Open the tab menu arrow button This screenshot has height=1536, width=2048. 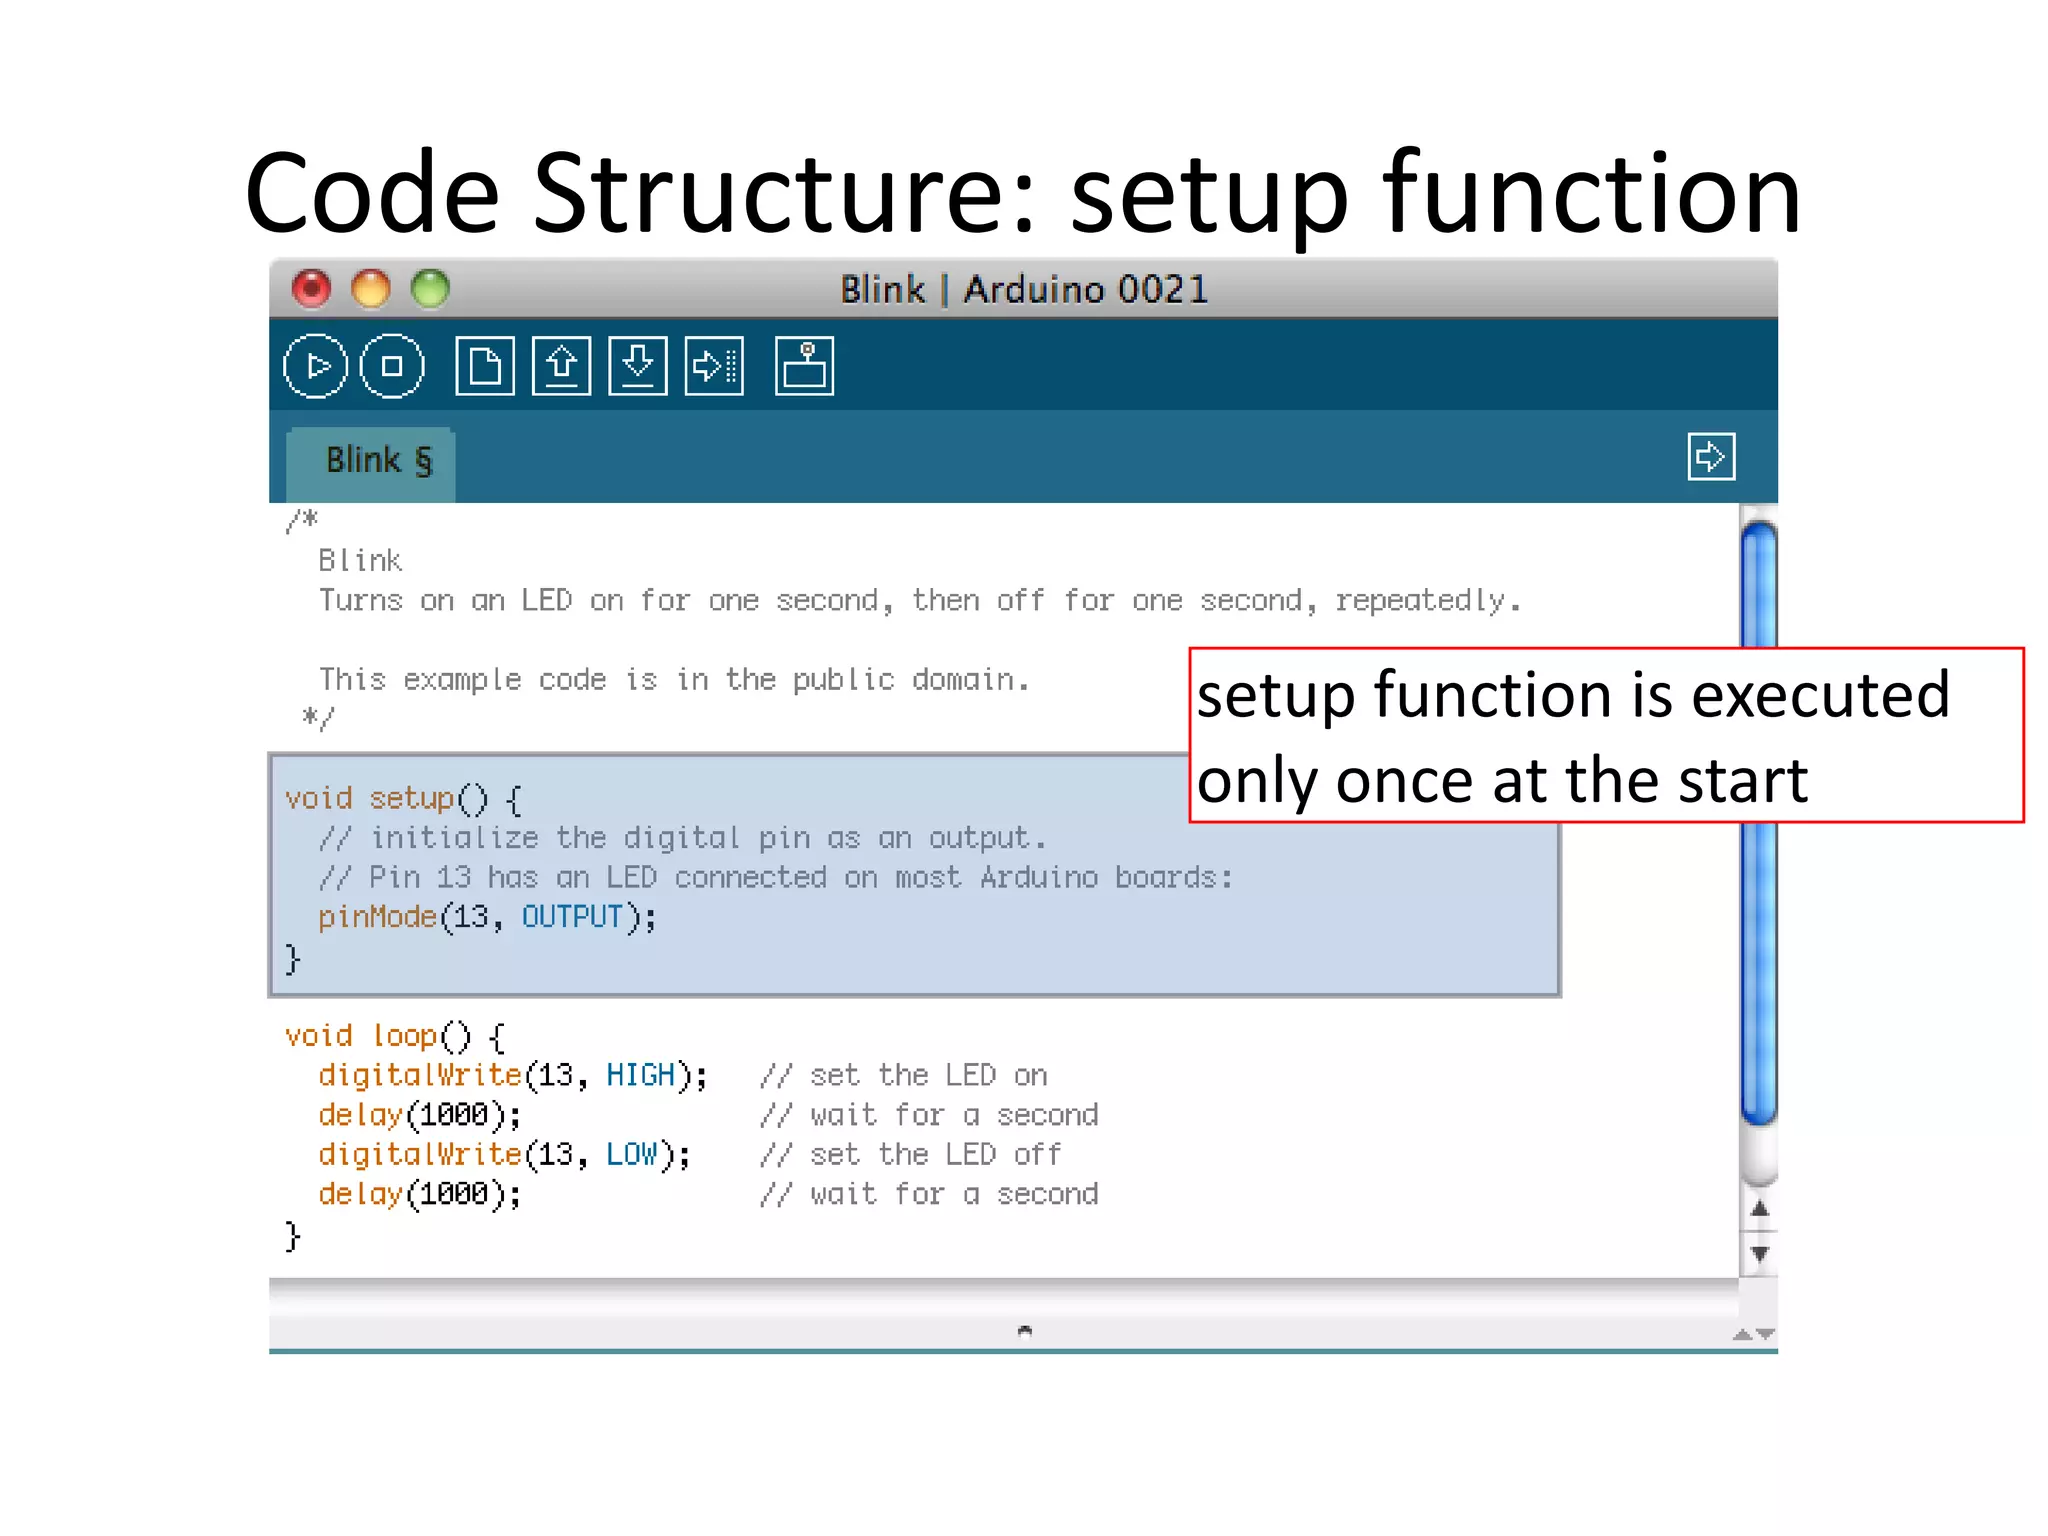[x=1710, y=457]
